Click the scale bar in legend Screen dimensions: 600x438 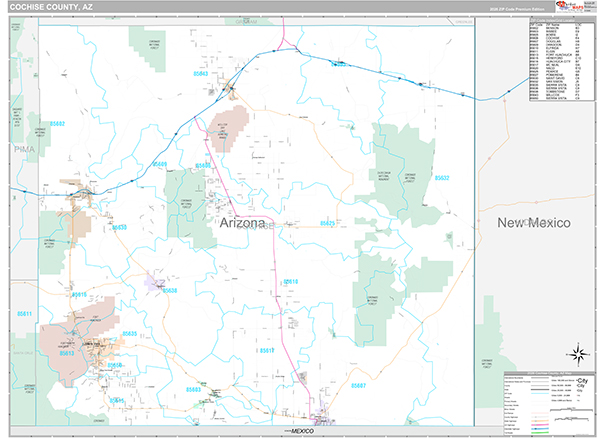(x=572, y=412)
